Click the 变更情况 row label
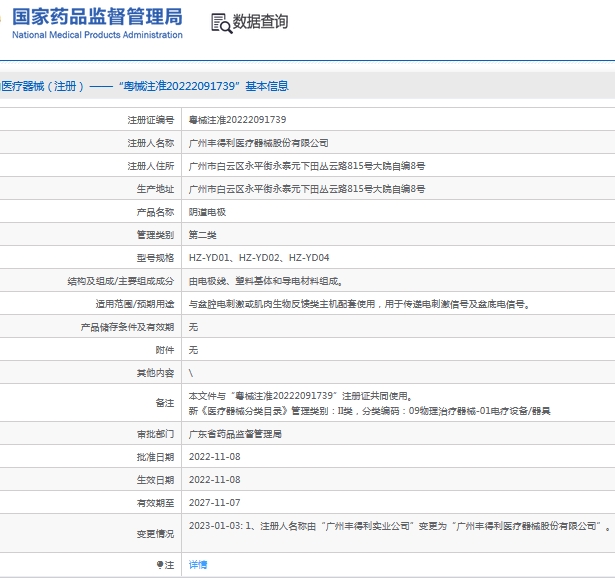Viewport: 615px width, 582px height. pyautogui.click(x=155, y=534)
